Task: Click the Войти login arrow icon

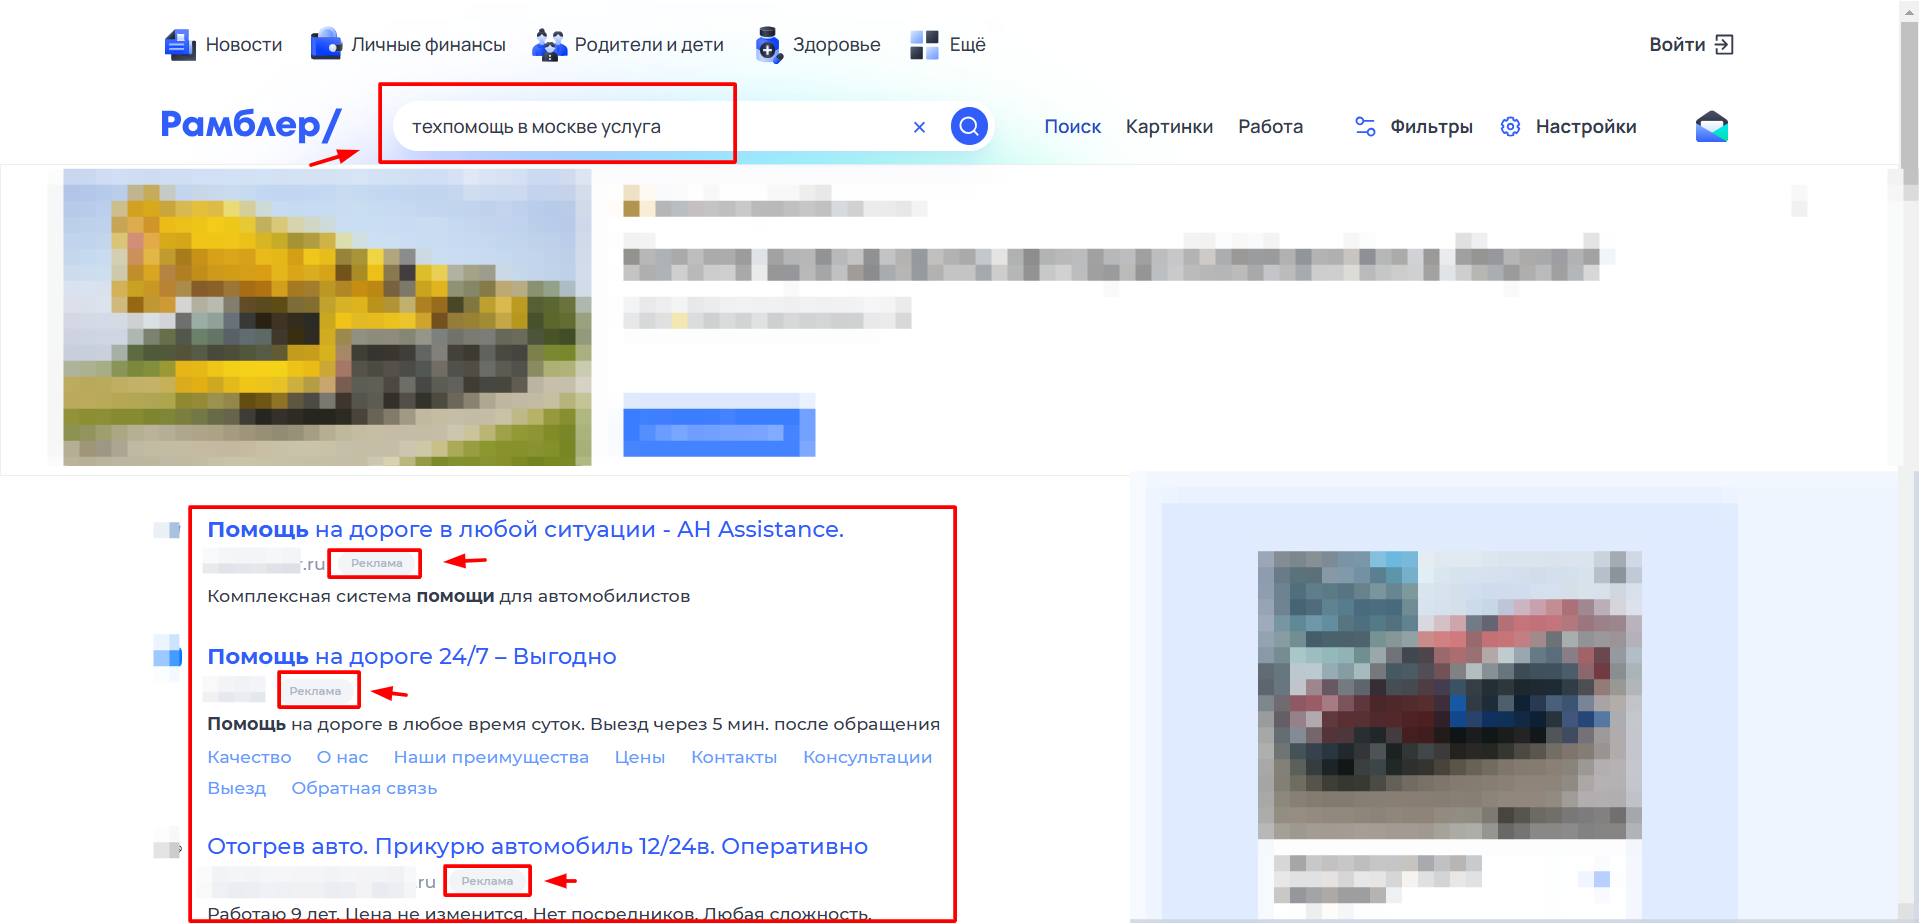Action: tap(1724, 45)
